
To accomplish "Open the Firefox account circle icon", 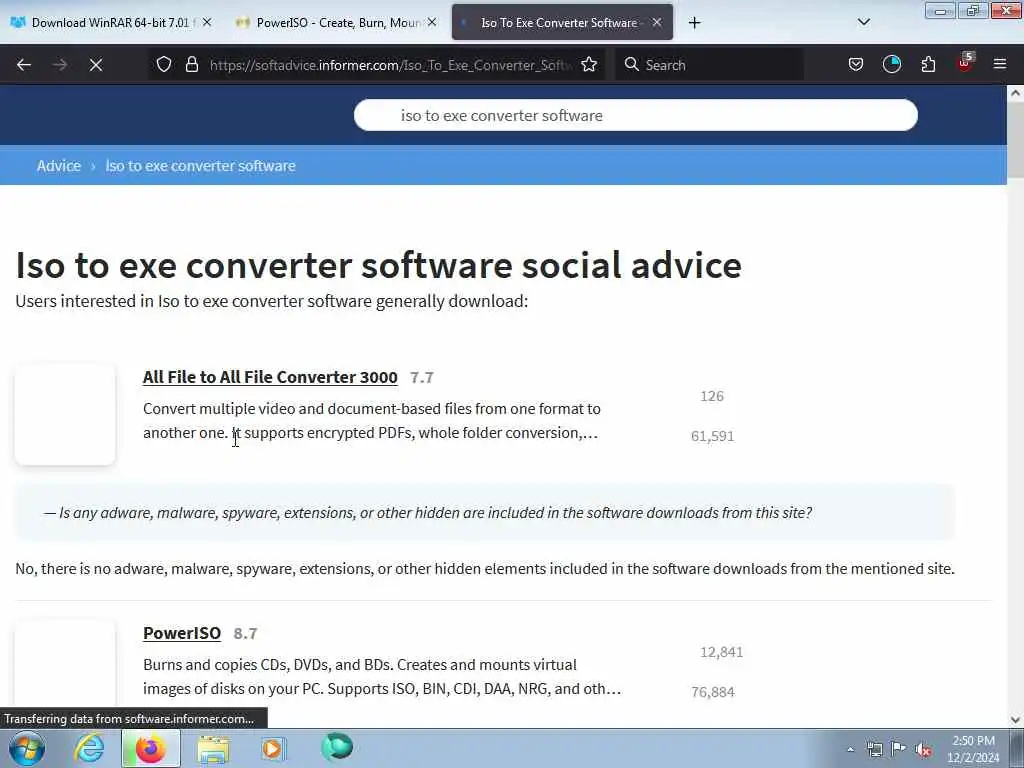I will (x=892, y=64).
